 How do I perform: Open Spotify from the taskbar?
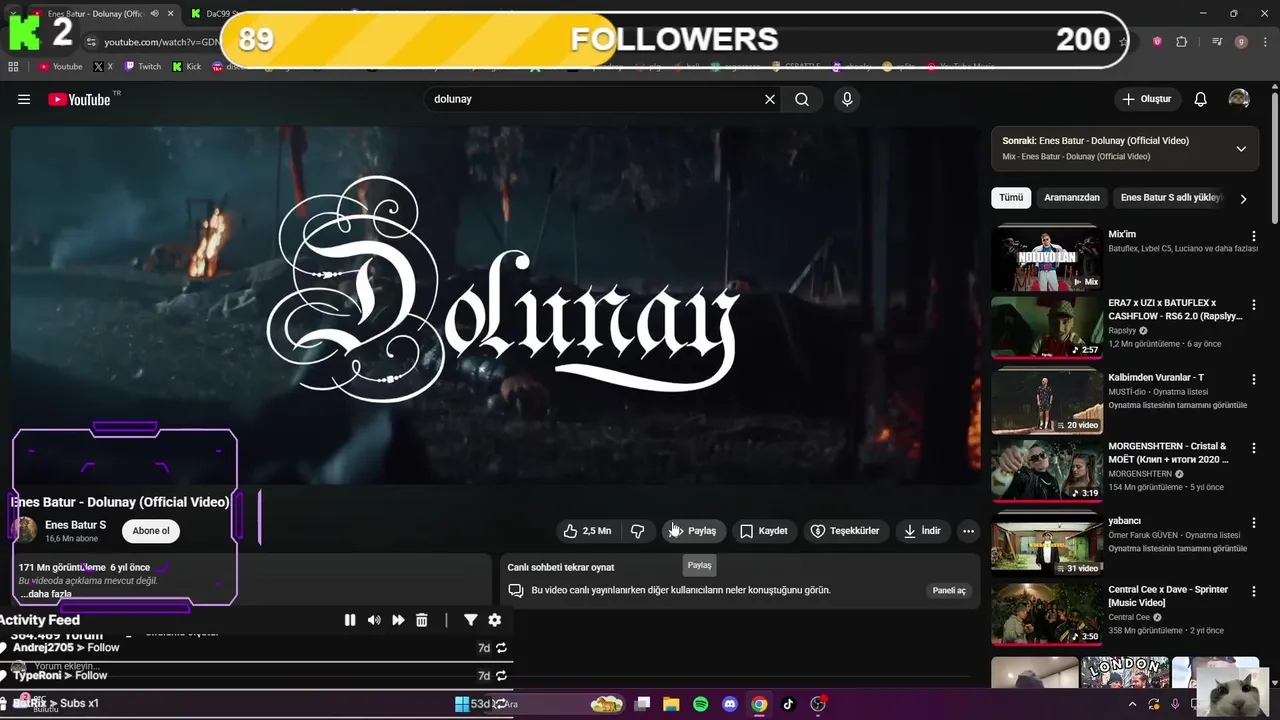[x=701, y=704]
